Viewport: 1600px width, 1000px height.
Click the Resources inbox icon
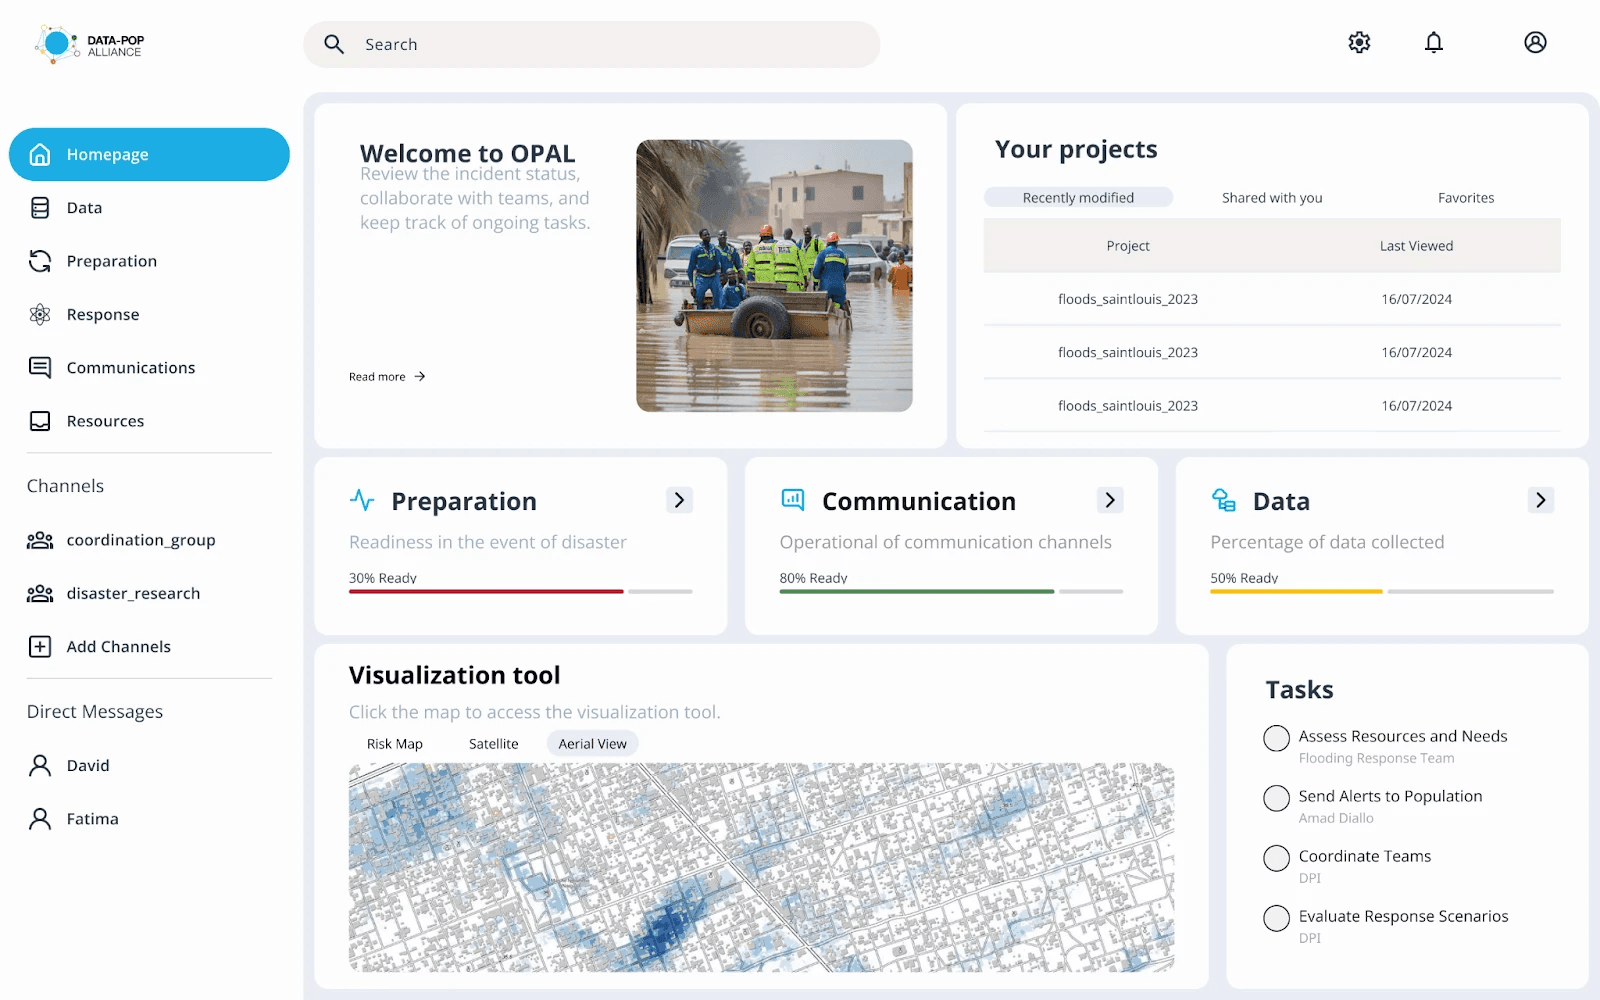click(40, 421)
